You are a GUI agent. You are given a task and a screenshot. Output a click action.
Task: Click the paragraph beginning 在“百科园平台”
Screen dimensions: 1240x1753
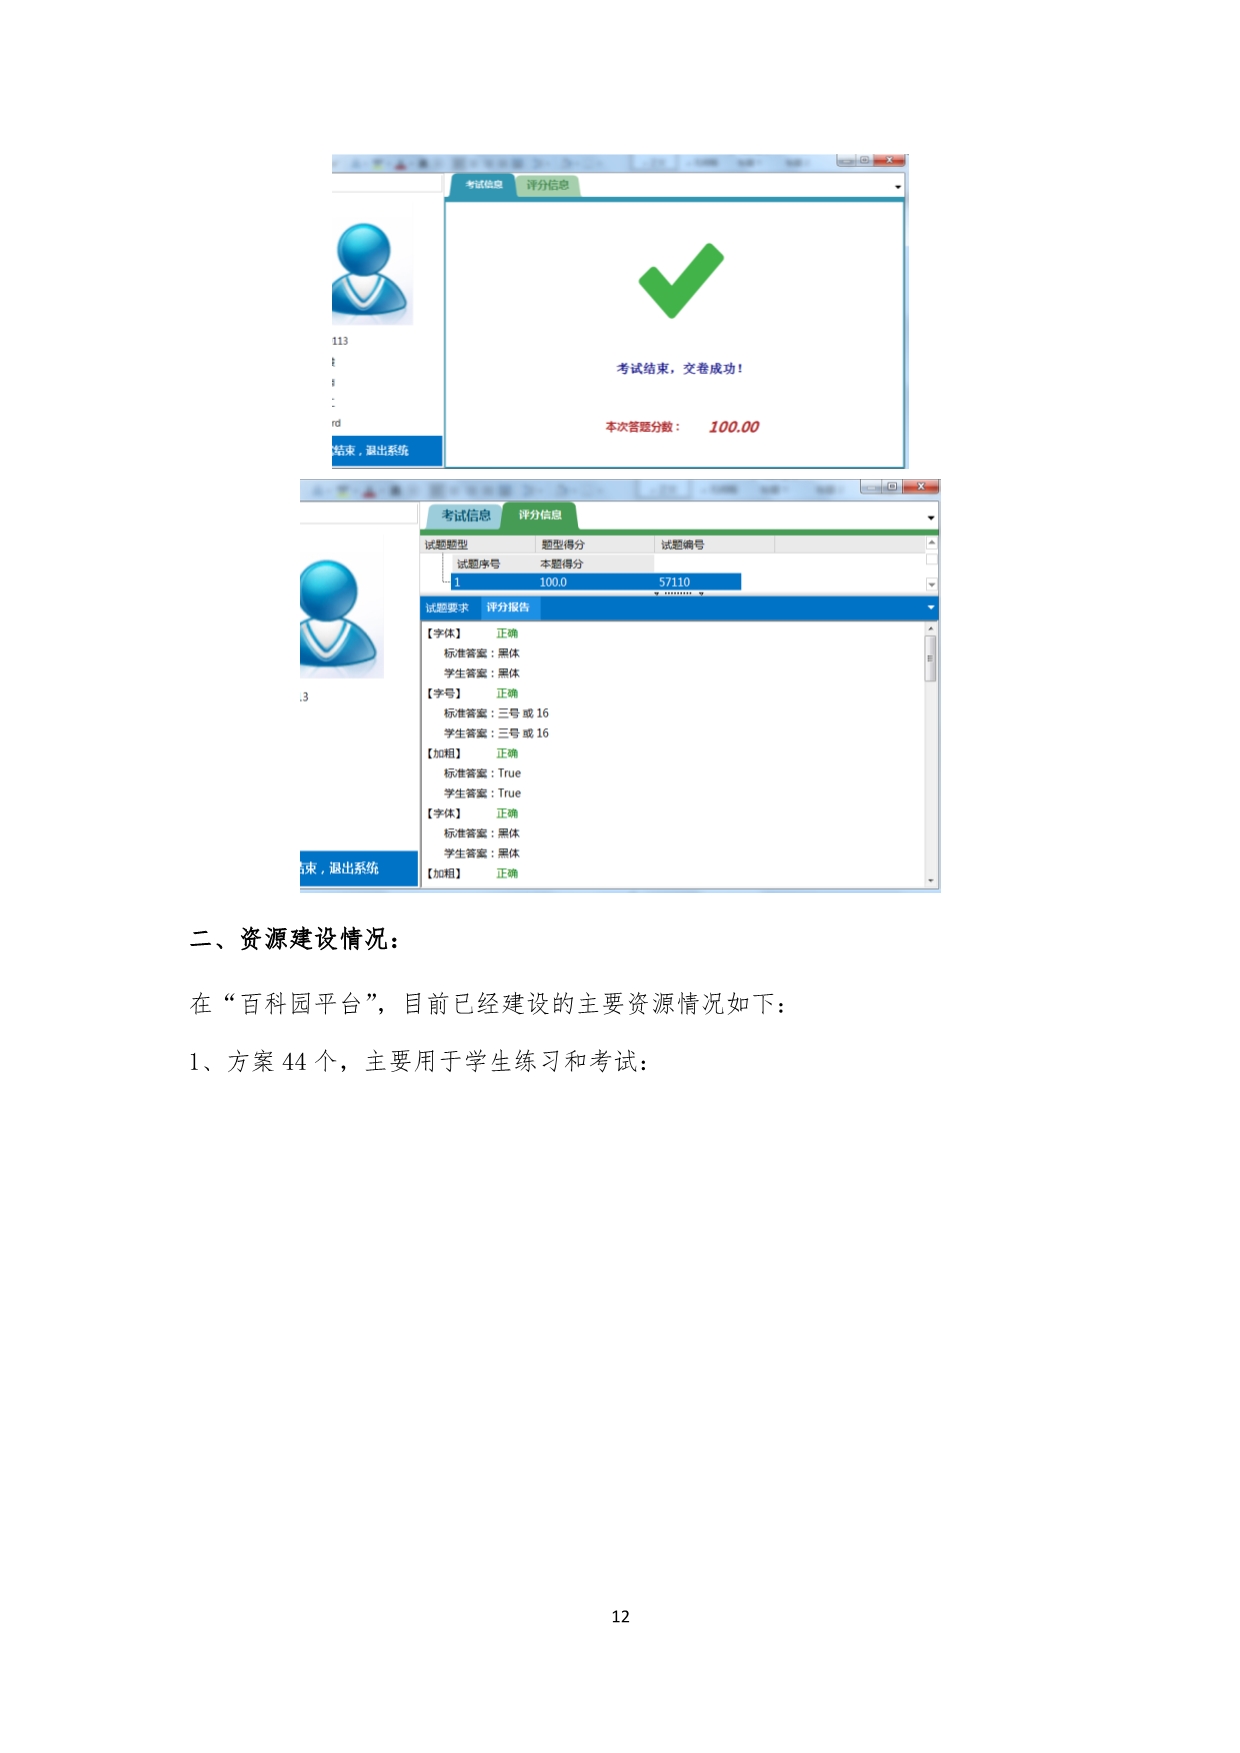tap(488, 1003)
